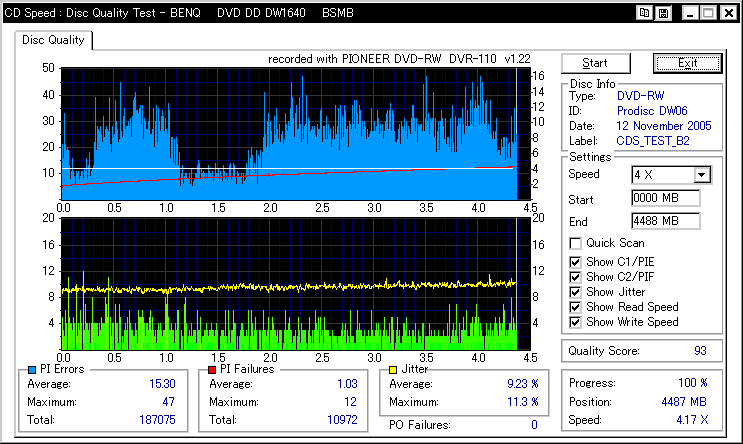The width and height of the screenshot is (743, 444).
Task: Toggle Show Jitter checkbox
Action: (575, 292)
